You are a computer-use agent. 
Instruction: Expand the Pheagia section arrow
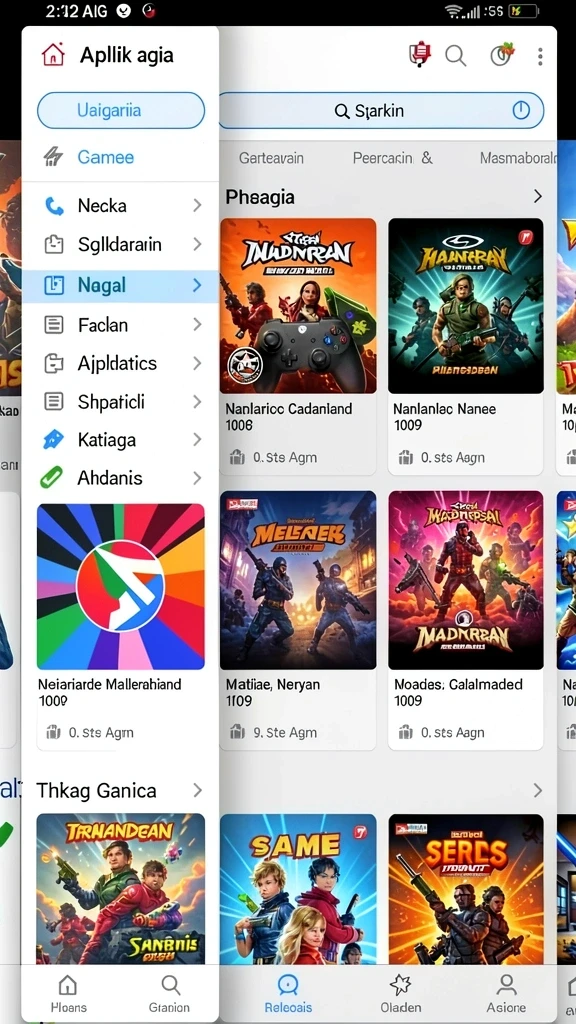tap(537, 196)
